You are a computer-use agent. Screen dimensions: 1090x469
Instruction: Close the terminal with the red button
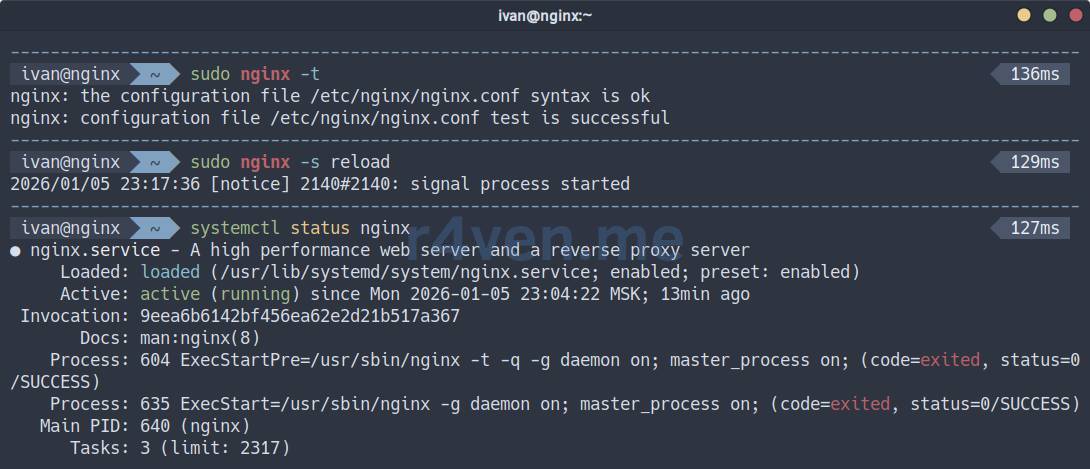coord(1074,15)
